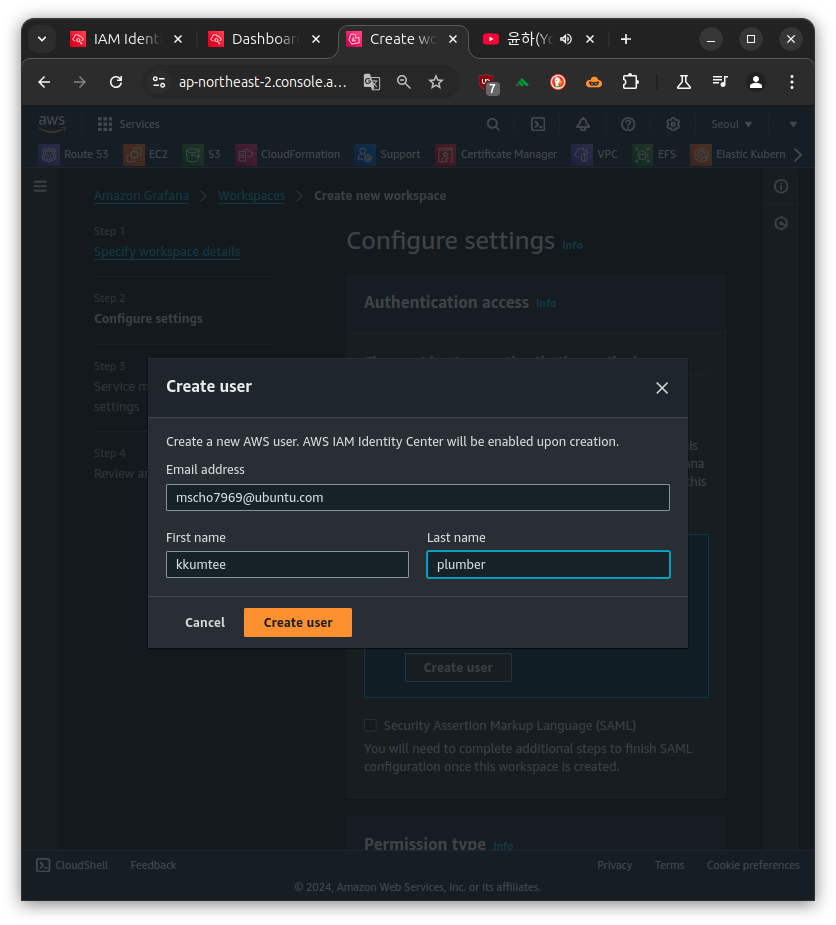
Task: Open the AWS settings gear
Action: [673, 124]
